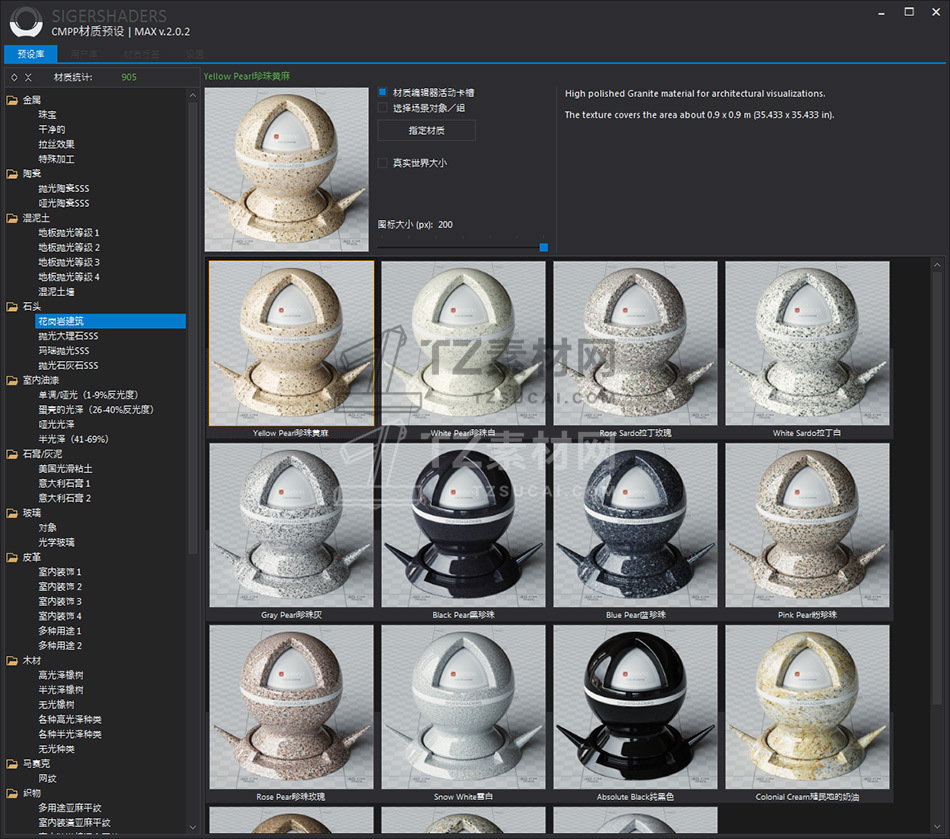This screenshot has height=839, width=950.
Task: Select the Snow White material thumbnail
Action: coord(463,707)
